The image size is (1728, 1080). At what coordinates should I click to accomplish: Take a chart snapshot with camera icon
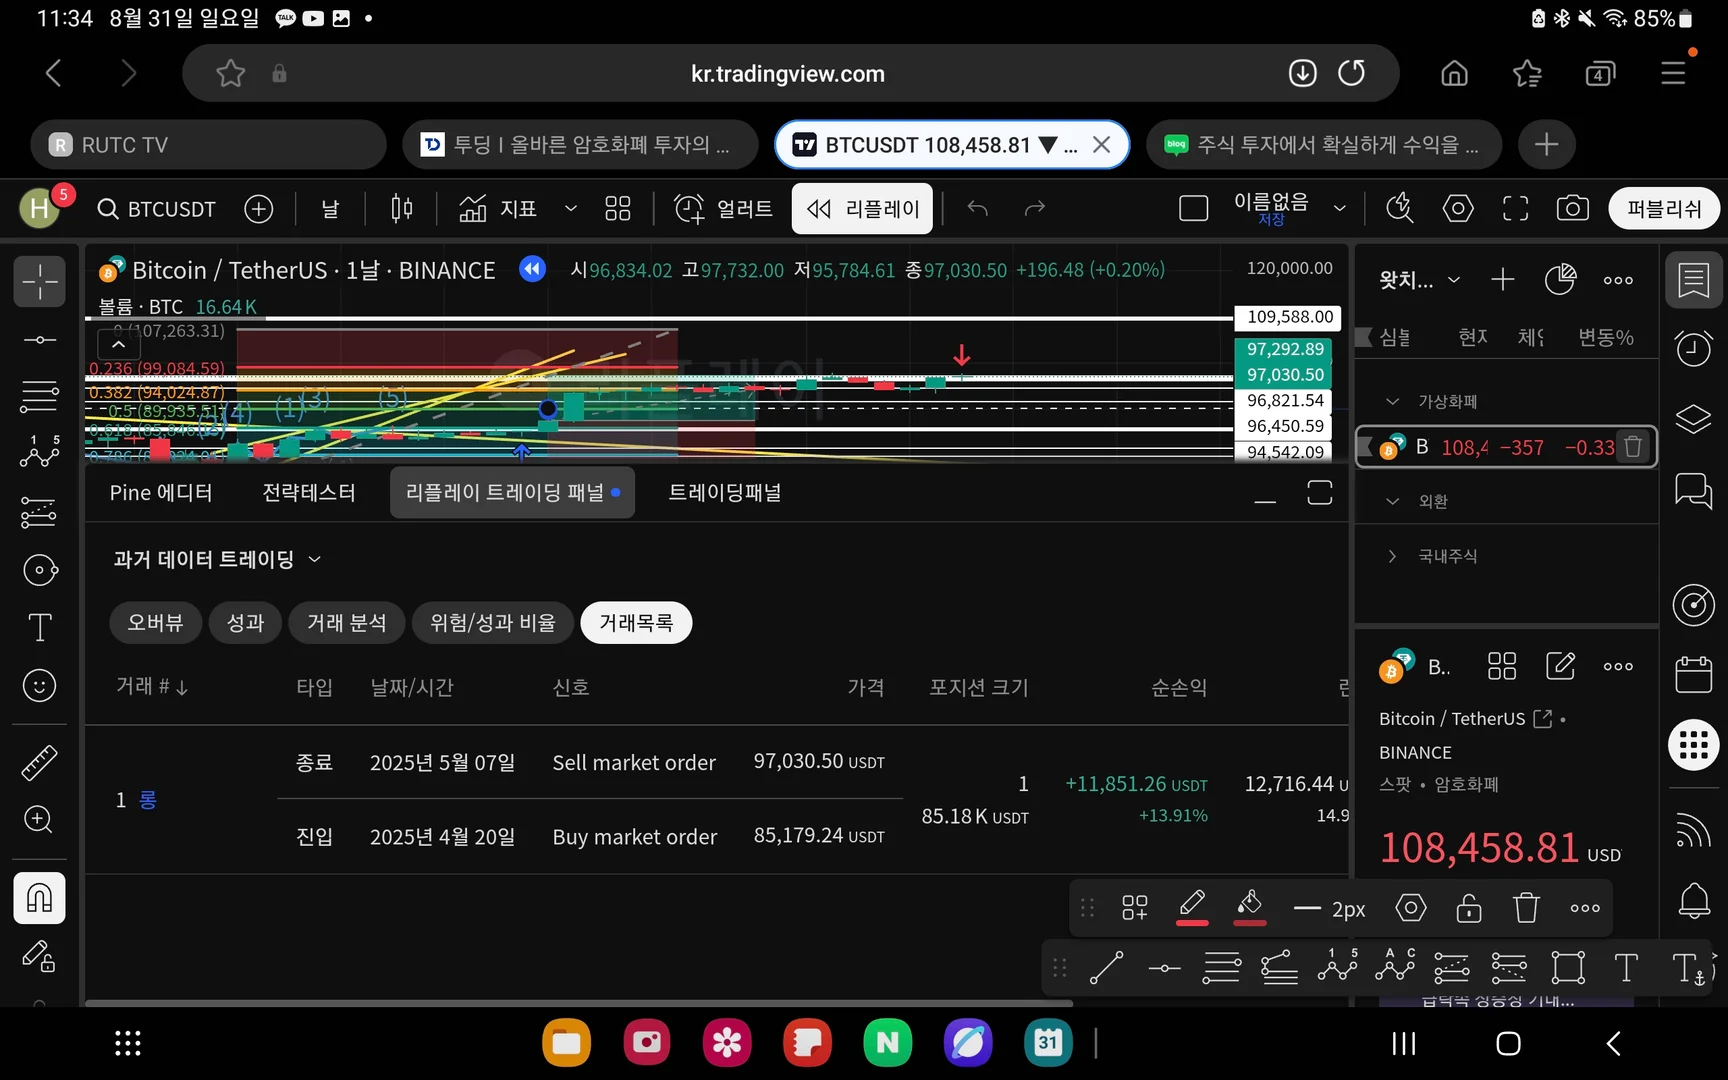coord(1572,208)
